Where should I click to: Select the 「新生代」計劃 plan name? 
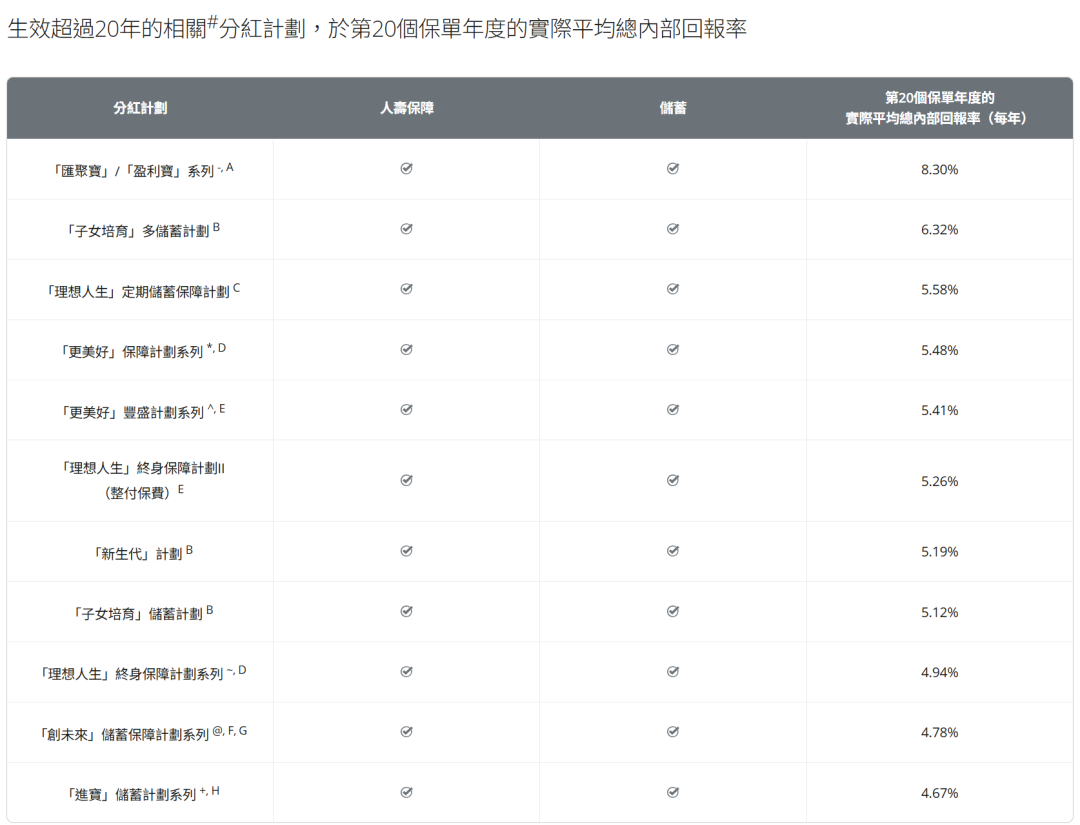pyautogui.click(x=141, y=552)
